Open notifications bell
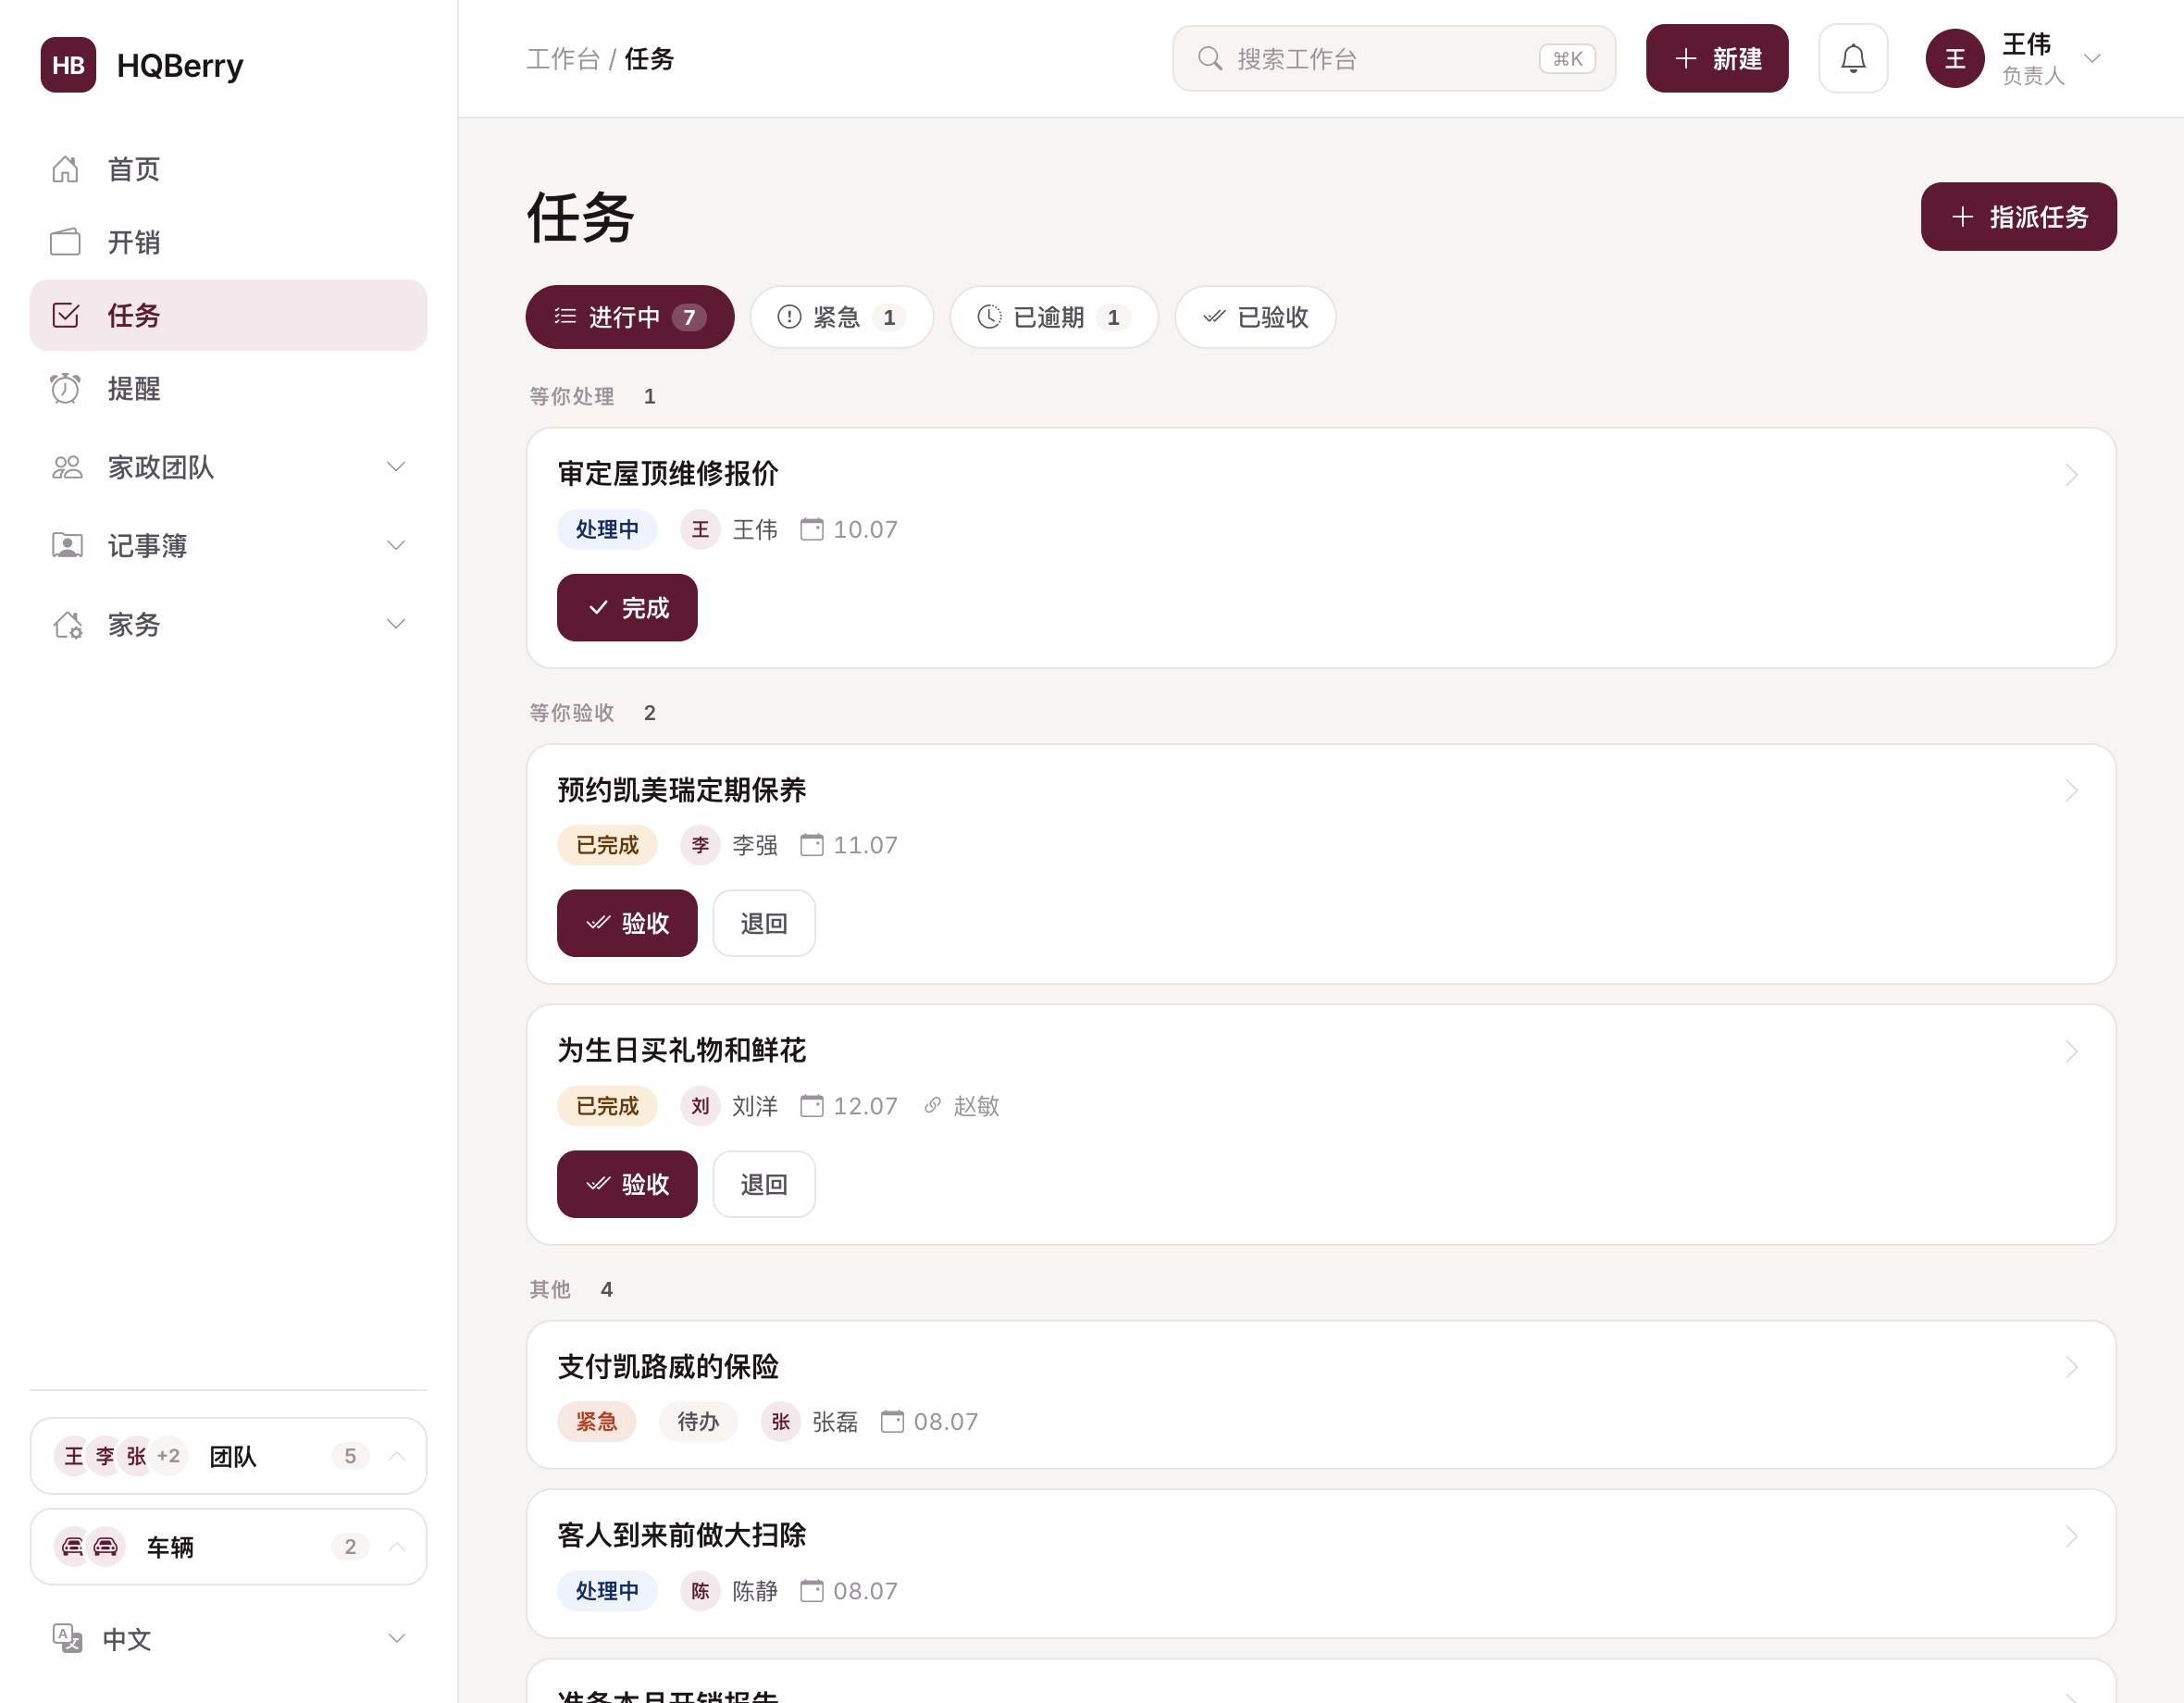 tap(1853, 59)
